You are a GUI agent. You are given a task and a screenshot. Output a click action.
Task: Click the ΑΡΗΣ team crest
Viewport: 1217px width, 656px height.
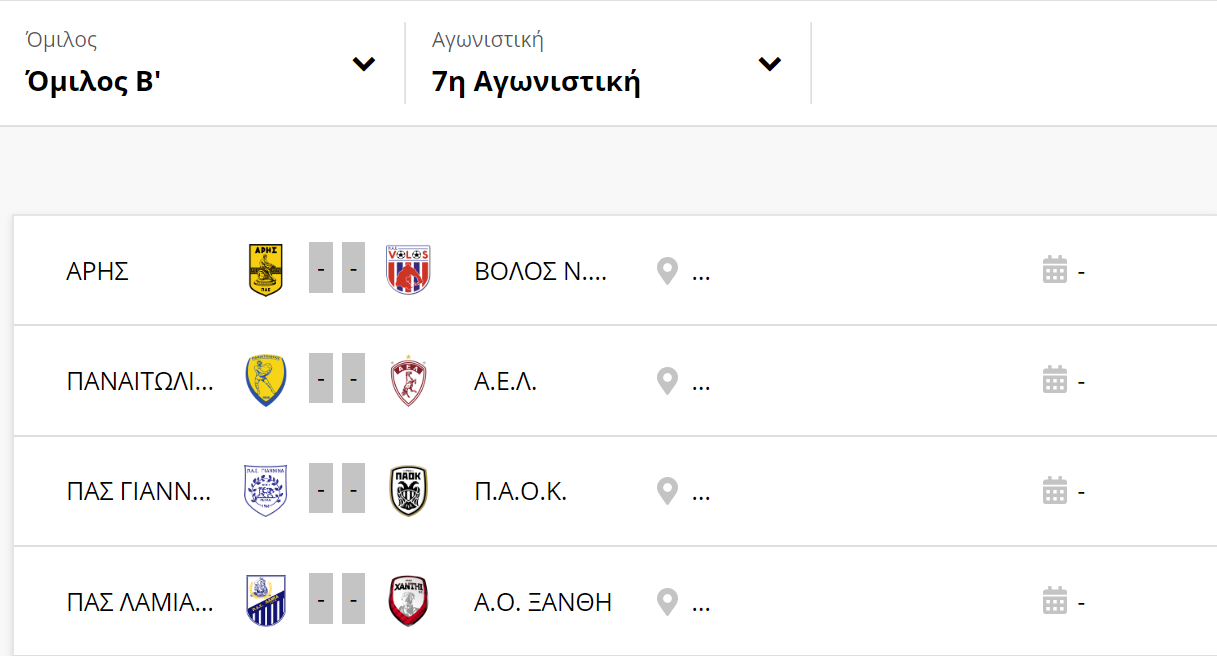(x=265, y=271)
